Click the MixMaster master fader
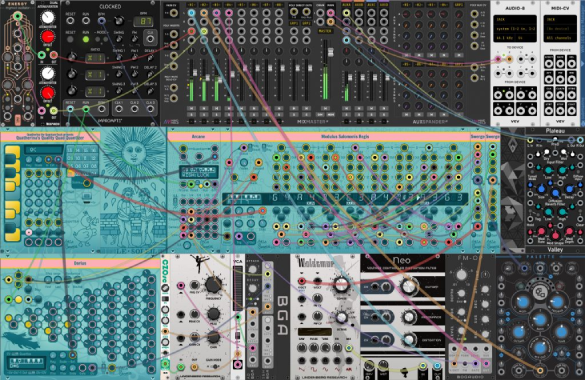585x380 pixels. [x=330, y=52]
